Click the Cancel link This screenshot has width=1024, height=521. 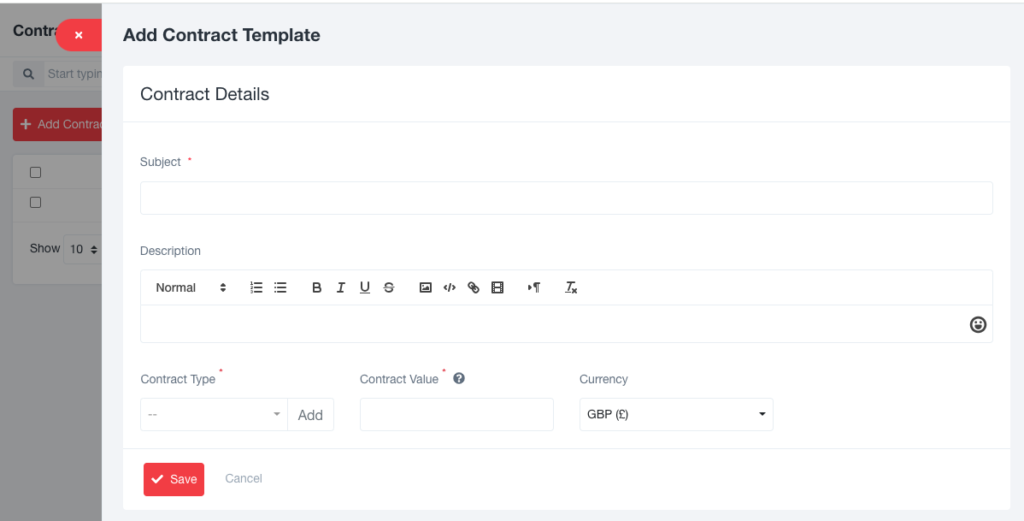pyautogui.click(x=244, y=479)
